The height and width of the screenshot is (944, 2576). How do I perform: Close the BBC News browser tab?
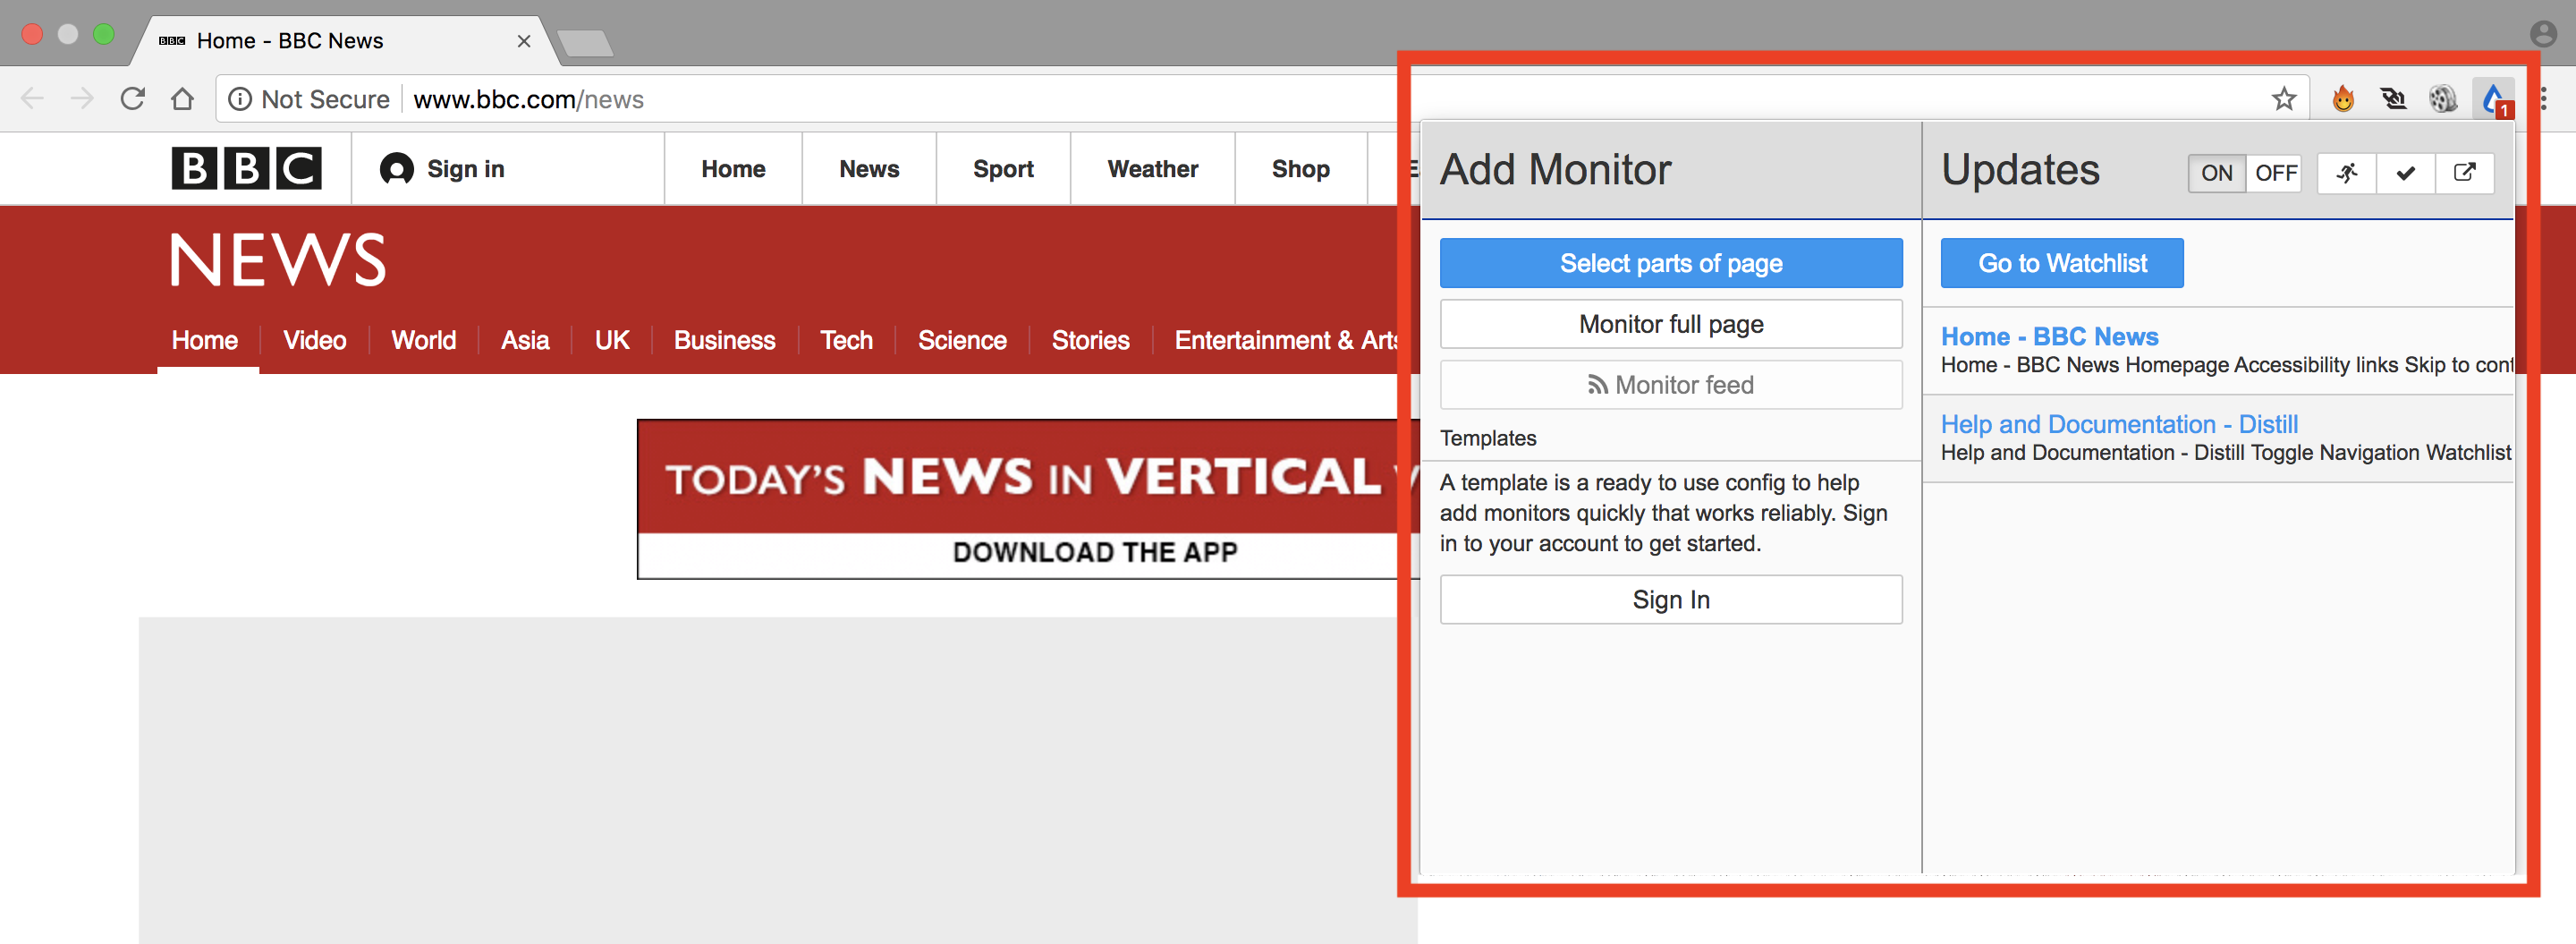523,41
